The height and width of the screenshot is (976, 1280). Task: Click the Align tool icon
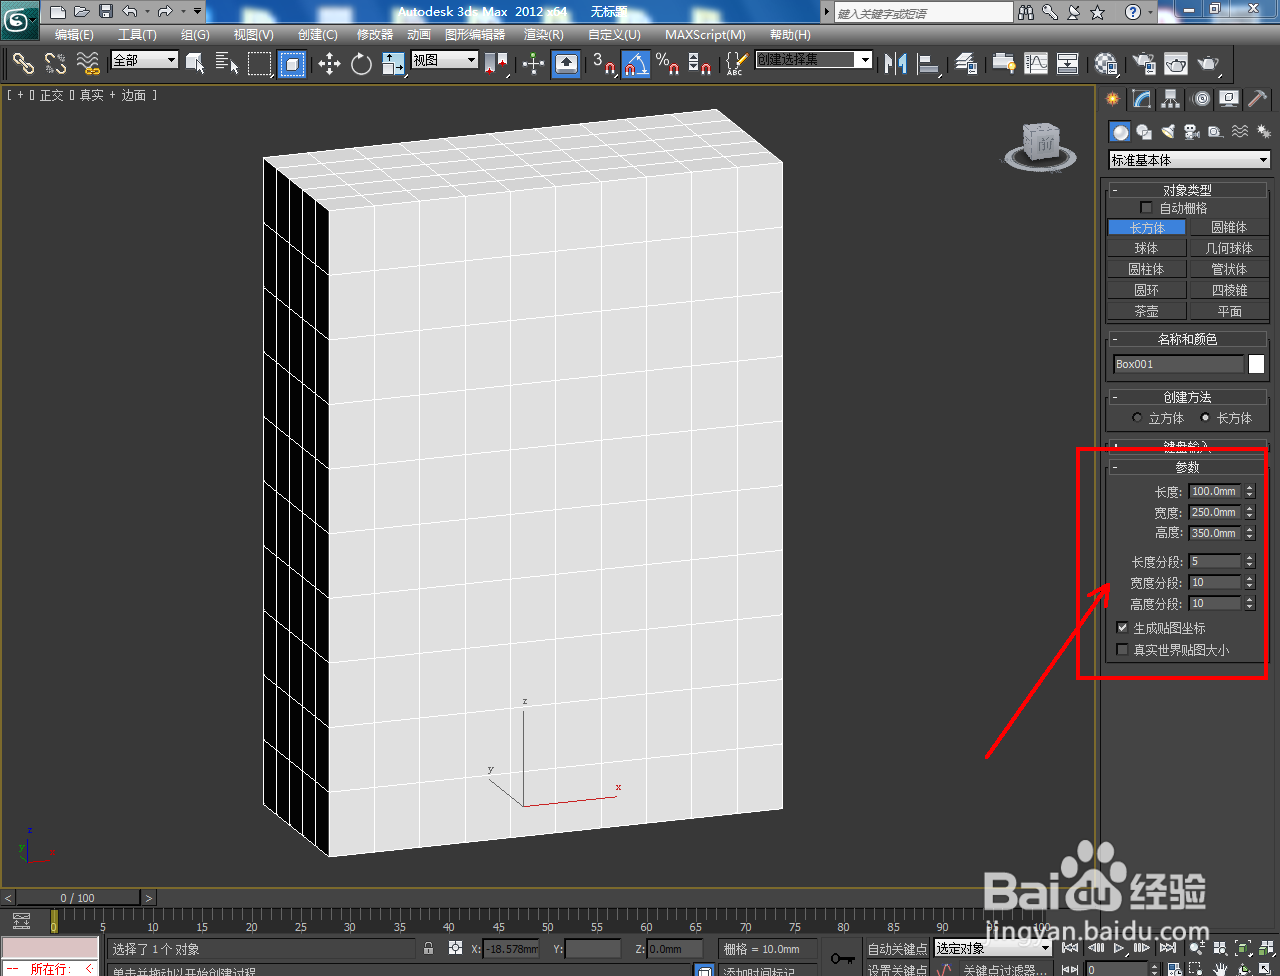point(929,63)
